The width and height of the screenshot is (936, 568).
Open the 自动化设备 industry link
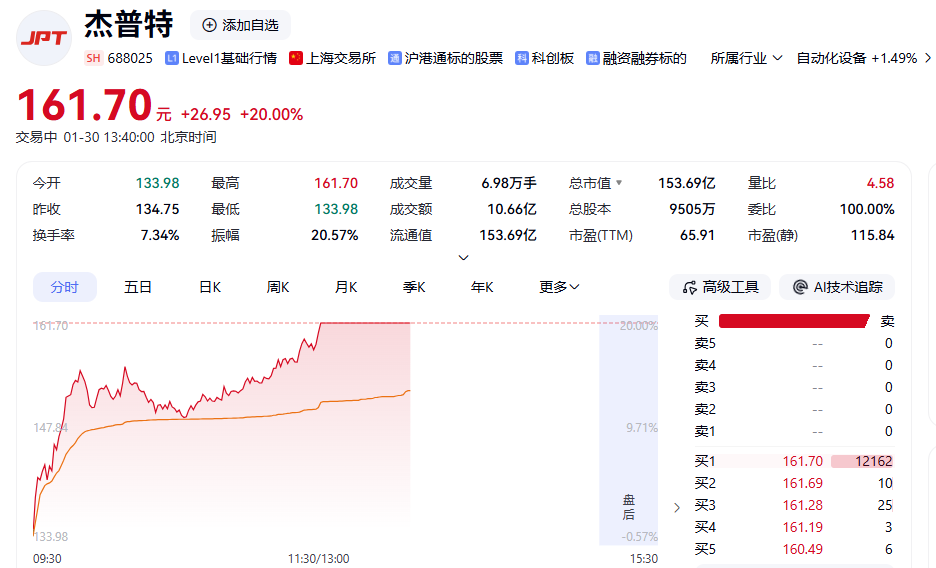point(831,58)
